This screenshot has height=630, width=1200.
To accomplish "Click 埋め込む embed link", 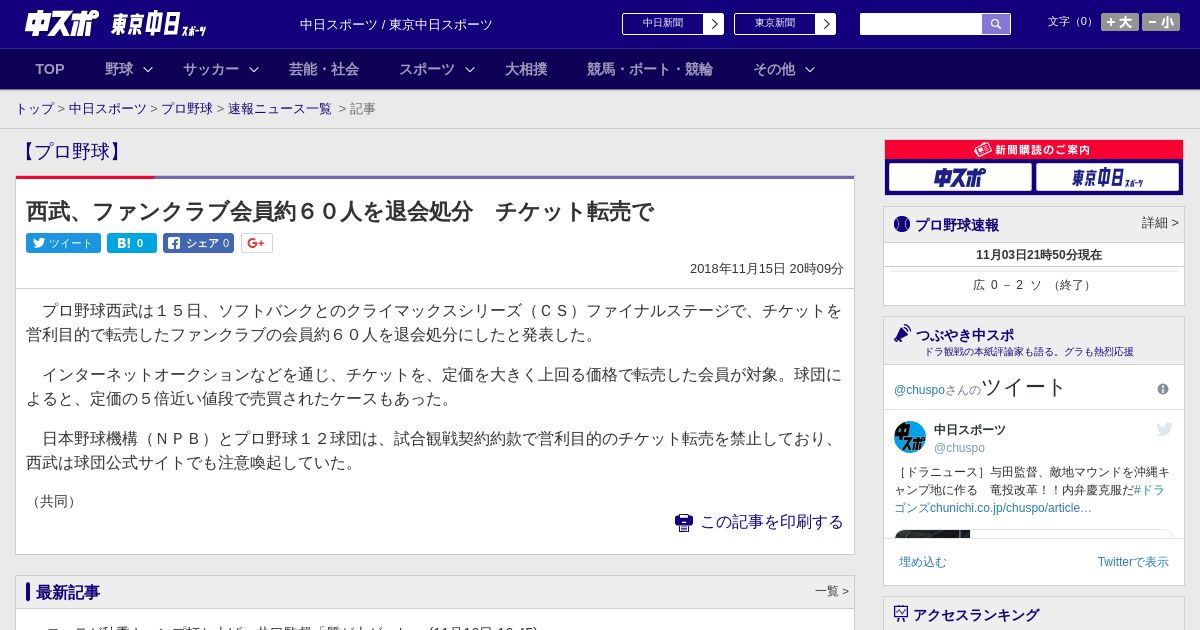I will (x=922, y=562).
